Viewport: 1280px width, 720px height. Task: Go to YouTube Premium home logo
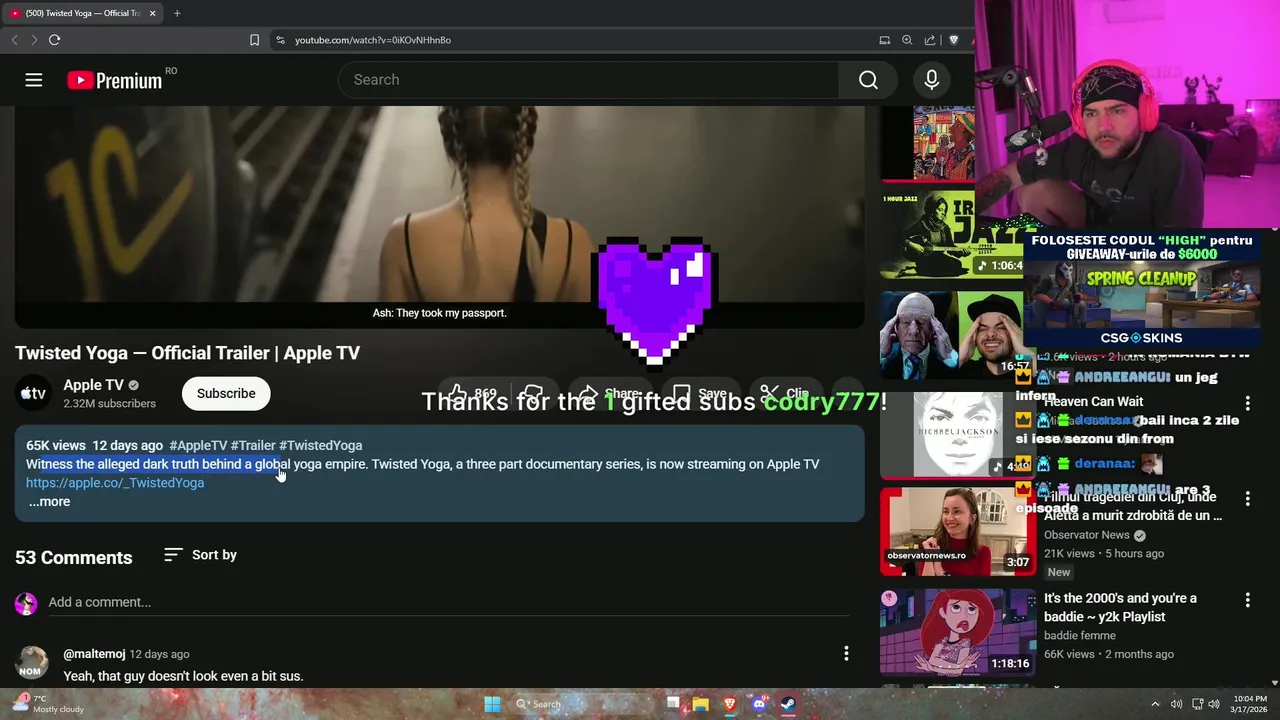pos(115,80)
